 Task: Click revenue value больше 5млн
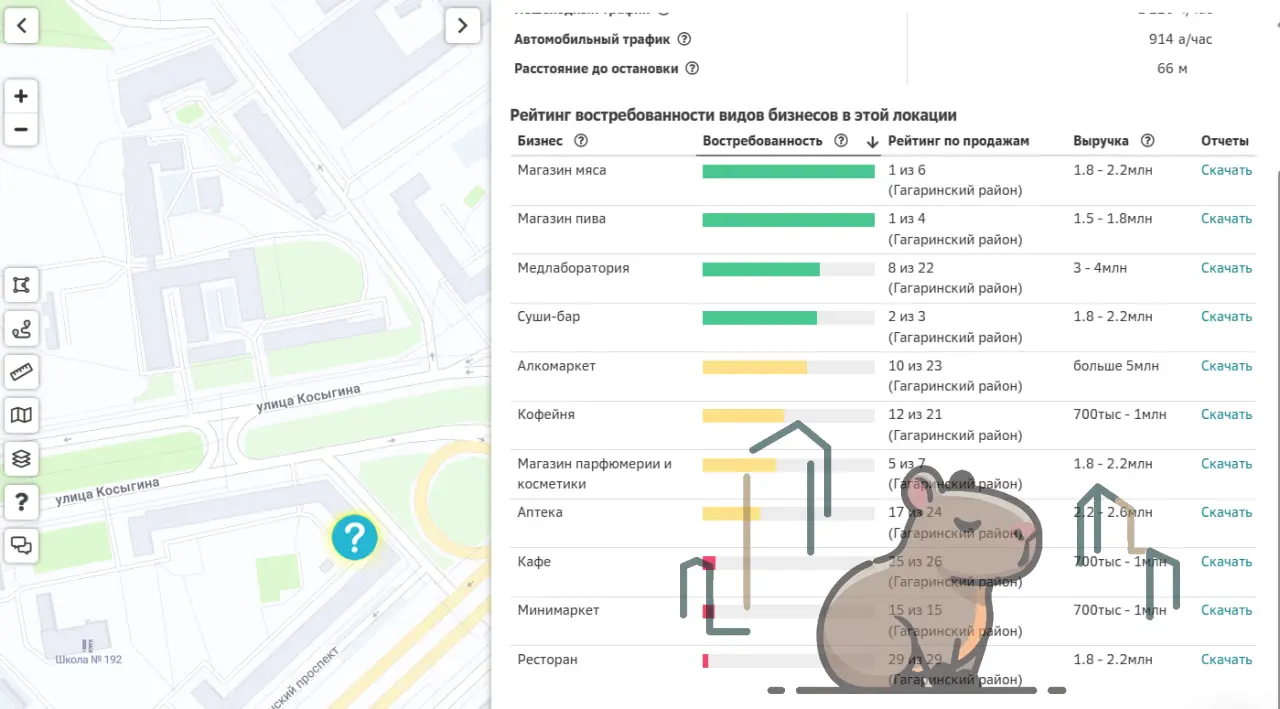(x=1116, y=366)
